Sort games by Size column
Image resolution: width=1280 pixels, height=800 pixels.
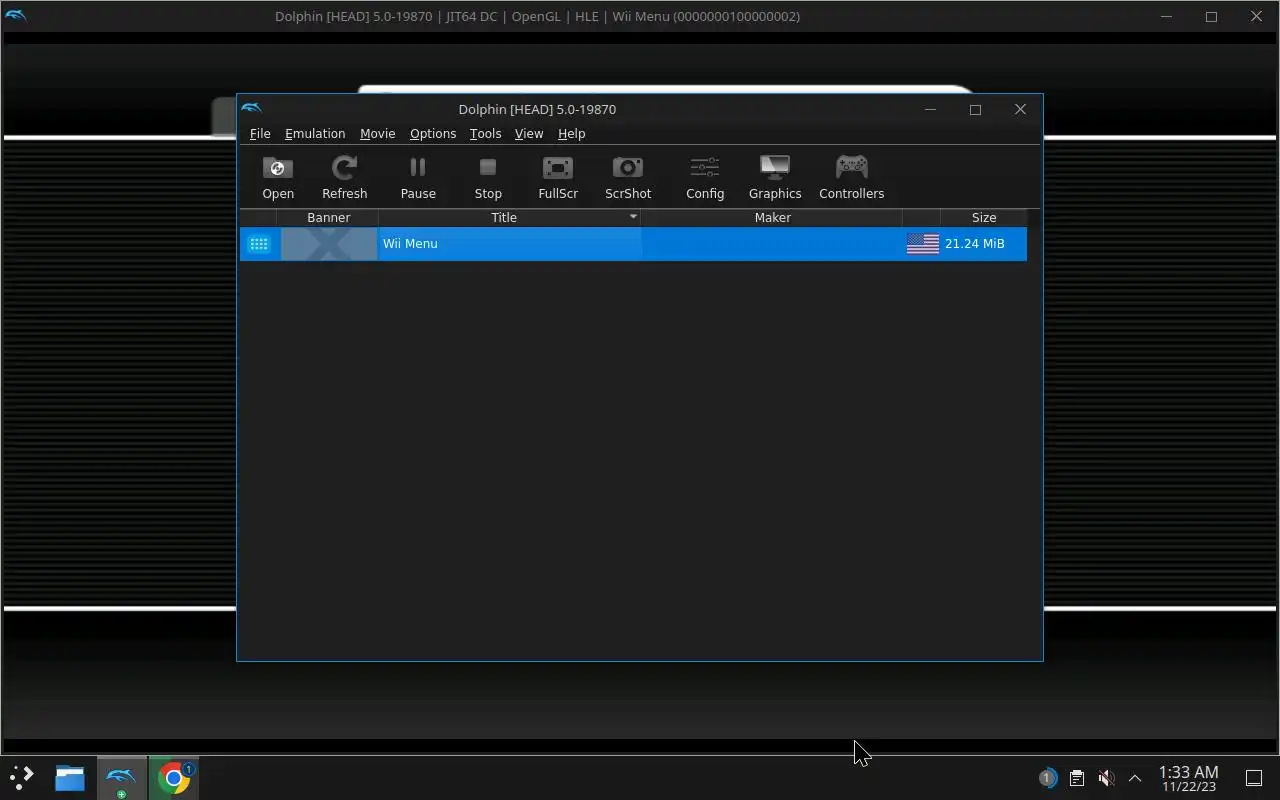[984, 217]
